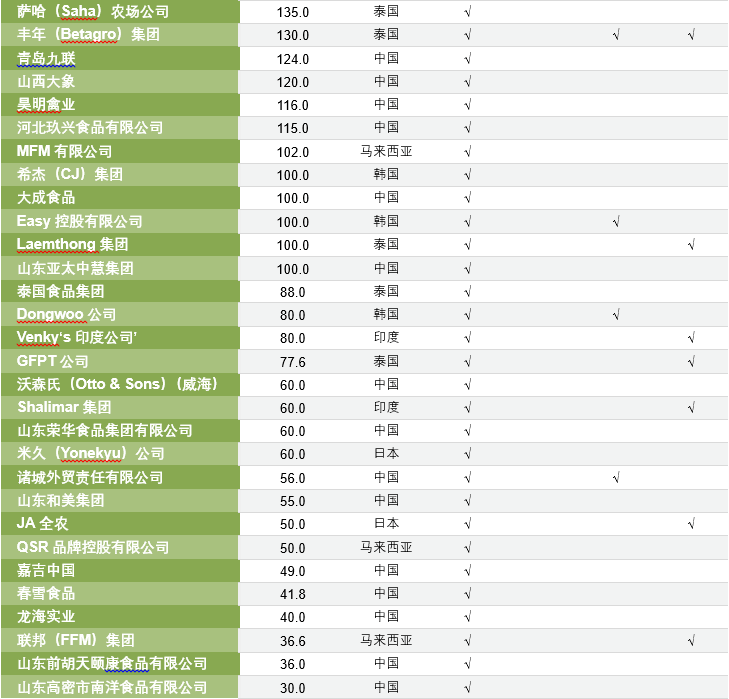Click the 丰年（Betagro）集团 row name
729x699 pixels.
tap(120, 34)
